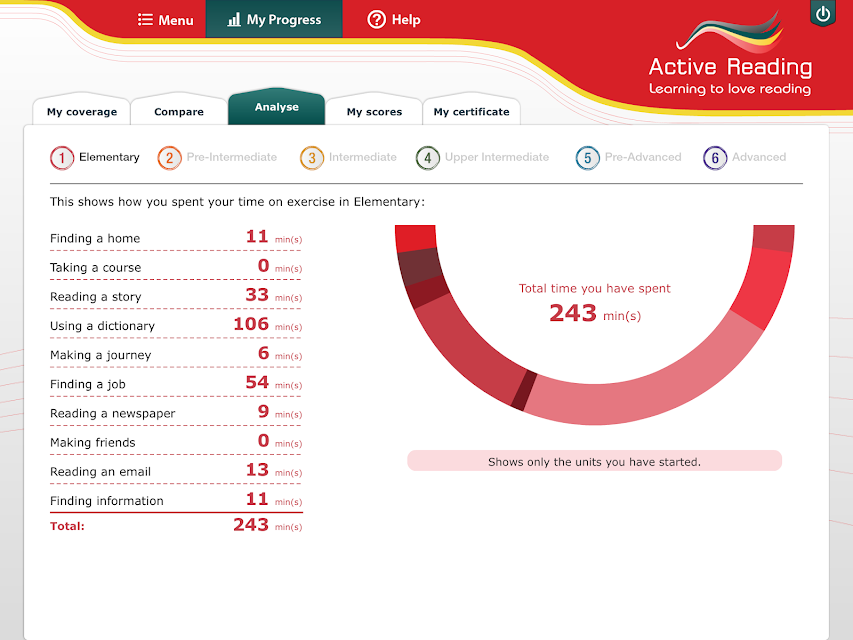
Task: Click the Finding a job row
Action: [176, 383]
